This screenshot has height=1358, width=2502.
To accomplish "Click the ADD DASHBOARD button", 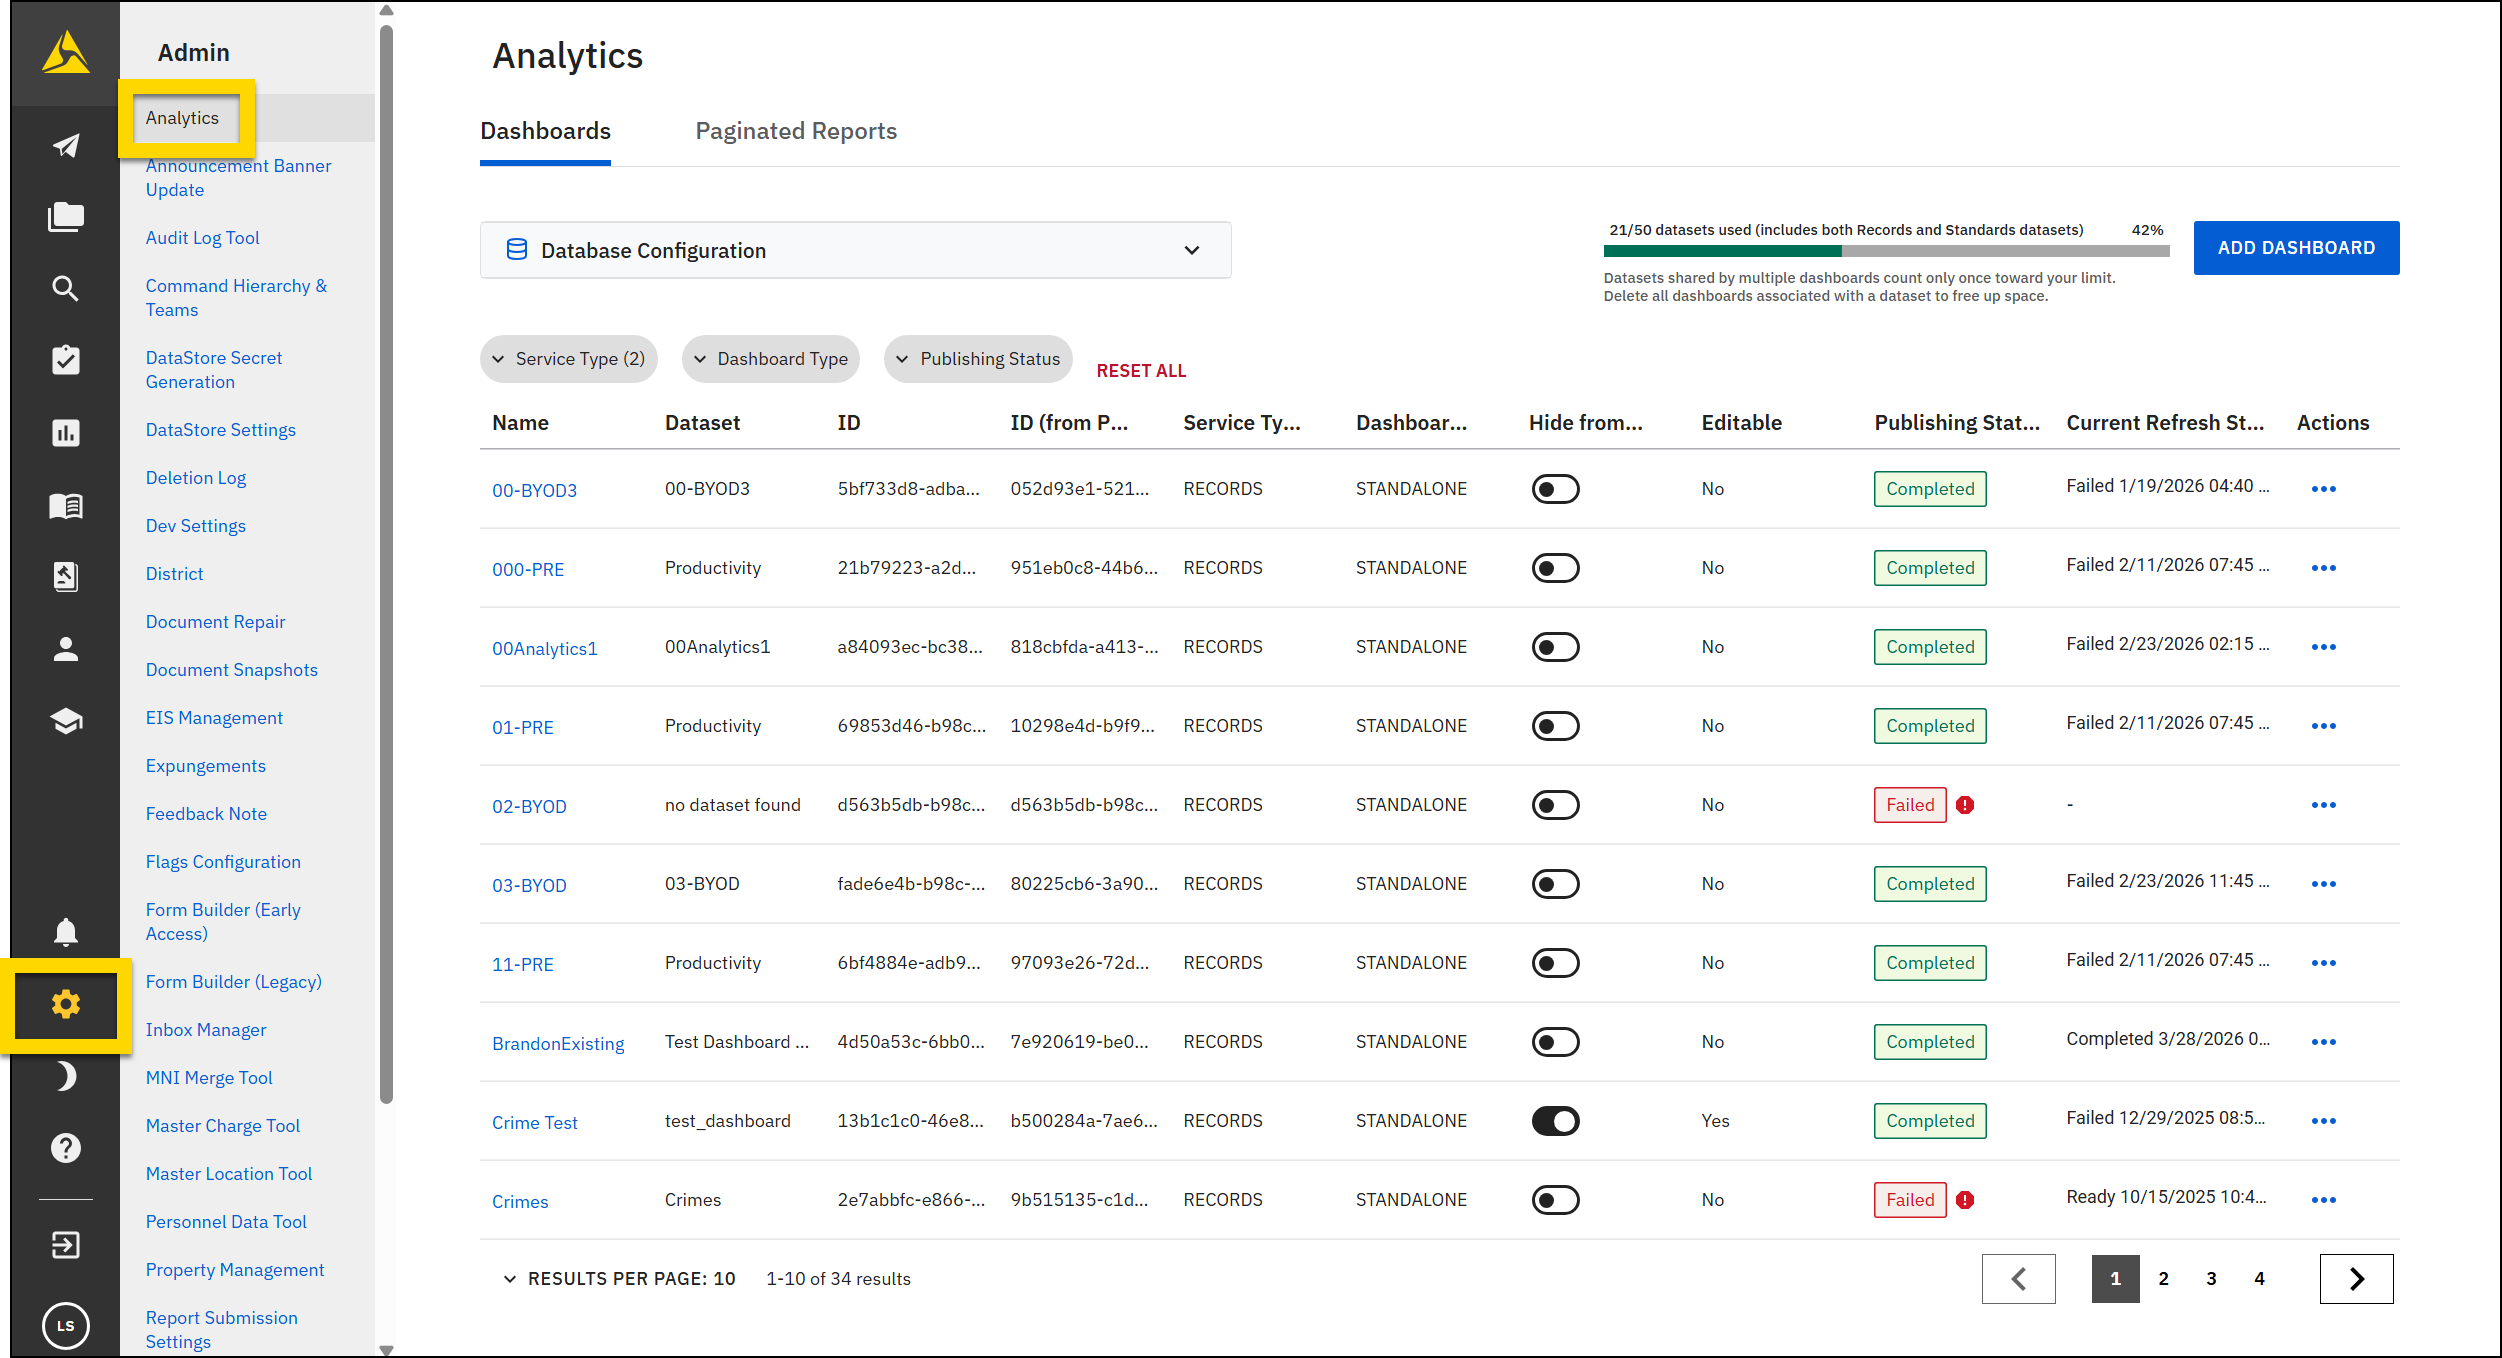I will click(x=2295, y=247).
